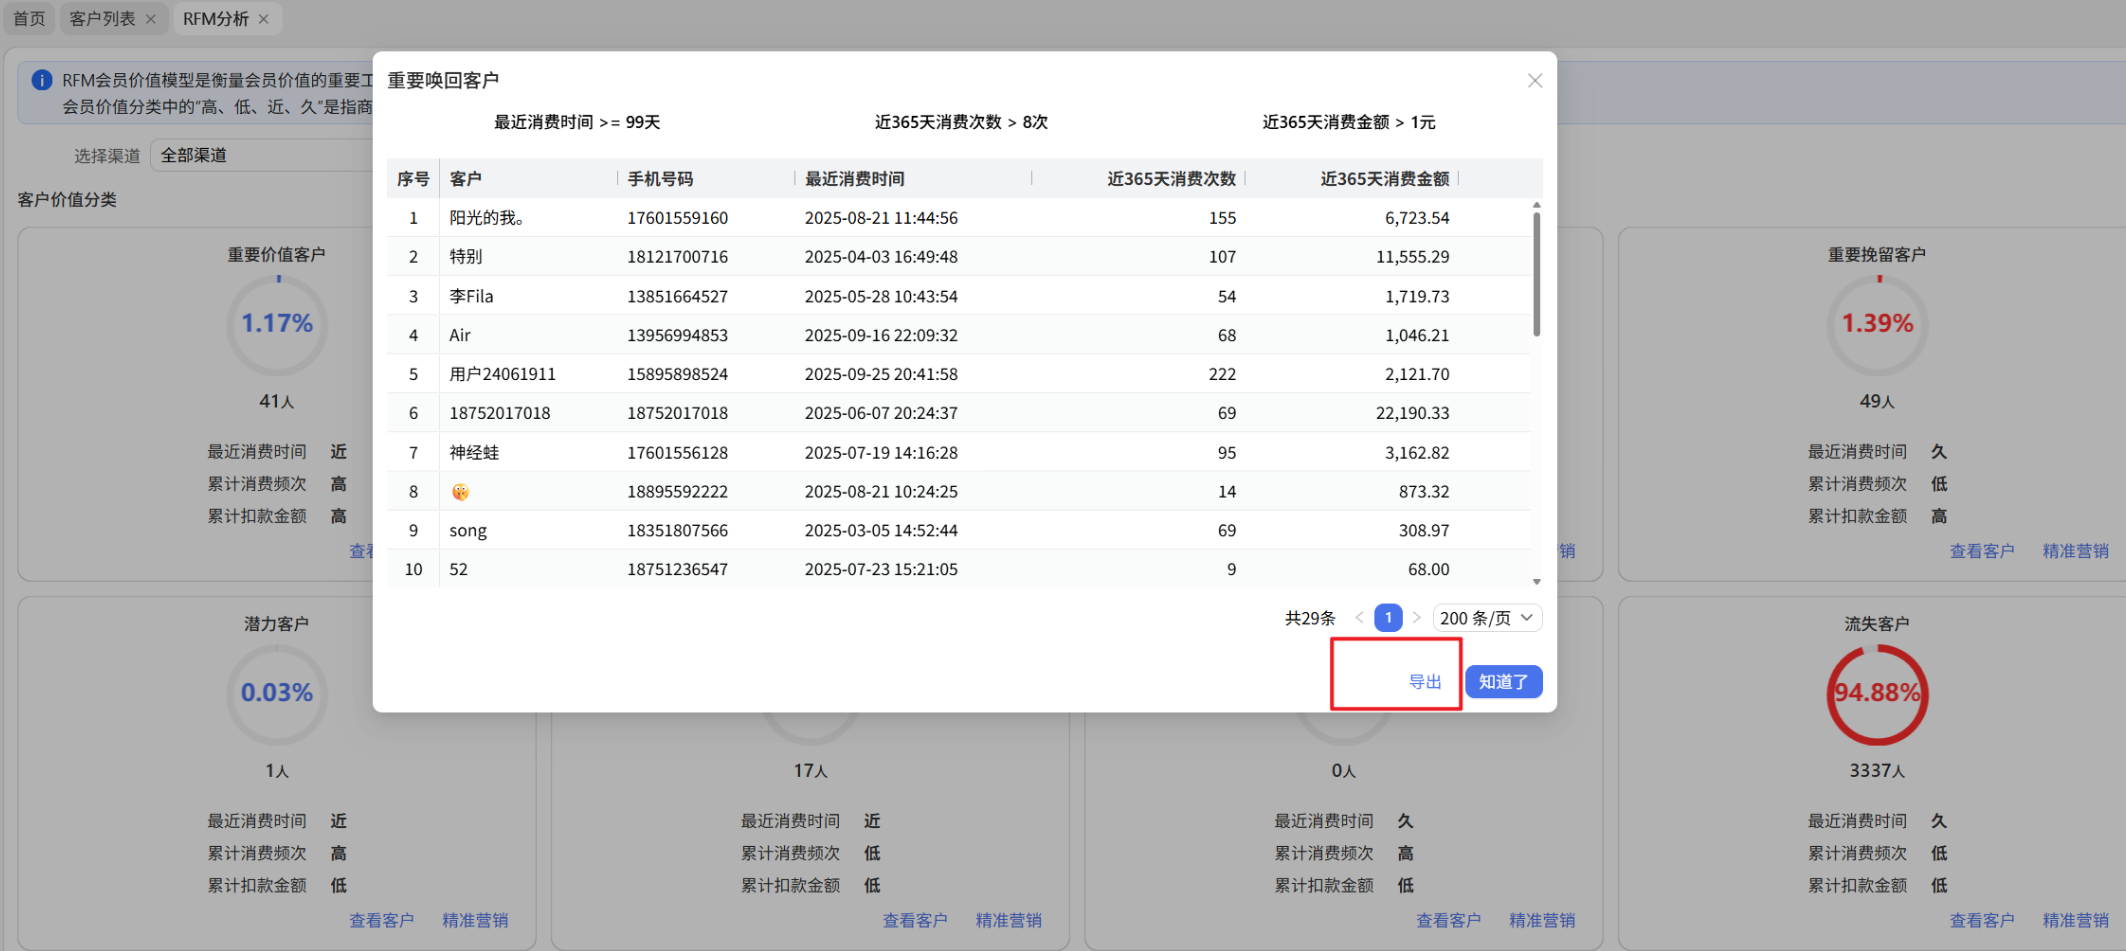2126x951 pixels.
Task: Select customer 李Fila in row 3
Action: pos(471,297)
